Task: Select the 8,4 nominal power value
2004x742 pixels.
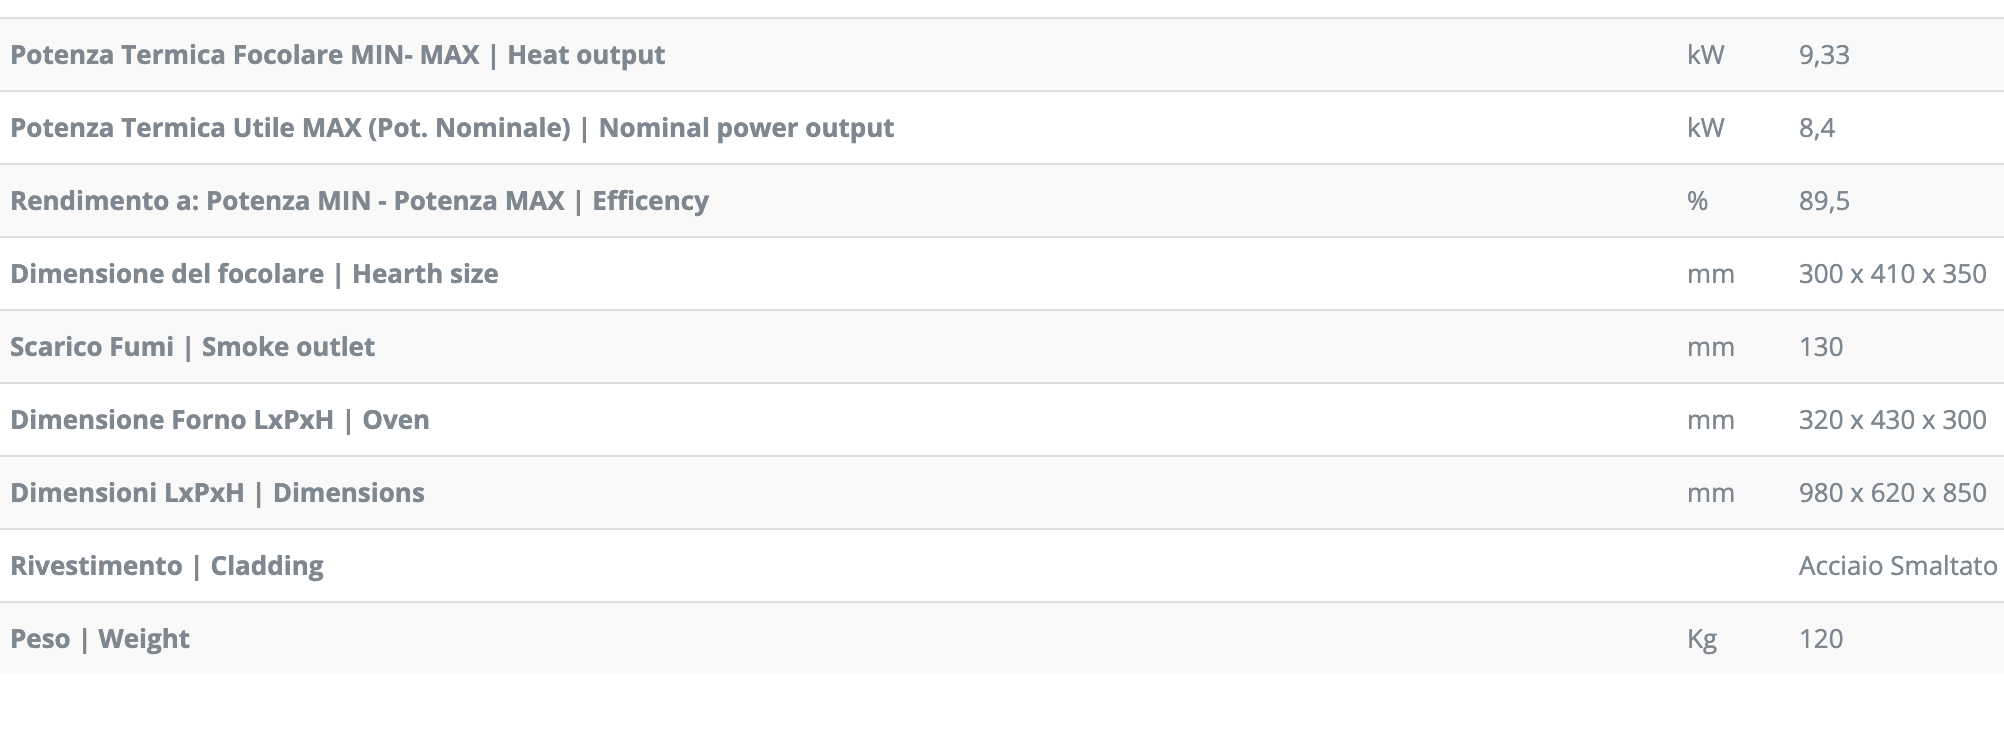Action: 1817,128
